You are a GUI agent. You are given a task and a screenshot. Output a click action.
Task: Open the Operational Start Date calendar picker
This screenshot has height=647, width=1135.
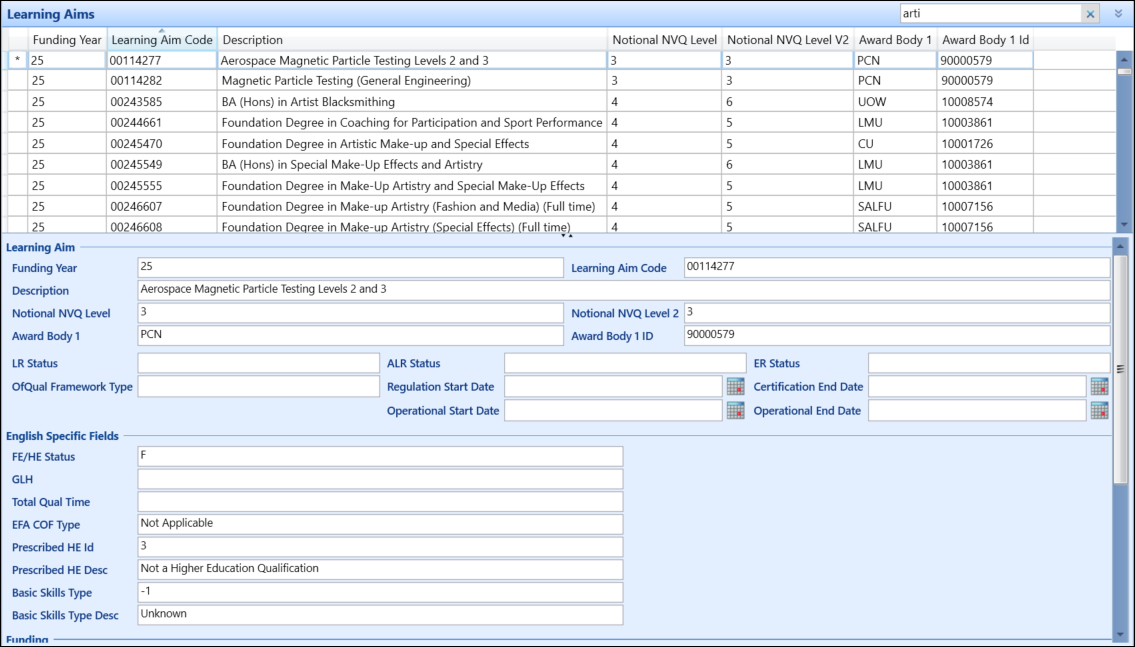coord(735,410)
